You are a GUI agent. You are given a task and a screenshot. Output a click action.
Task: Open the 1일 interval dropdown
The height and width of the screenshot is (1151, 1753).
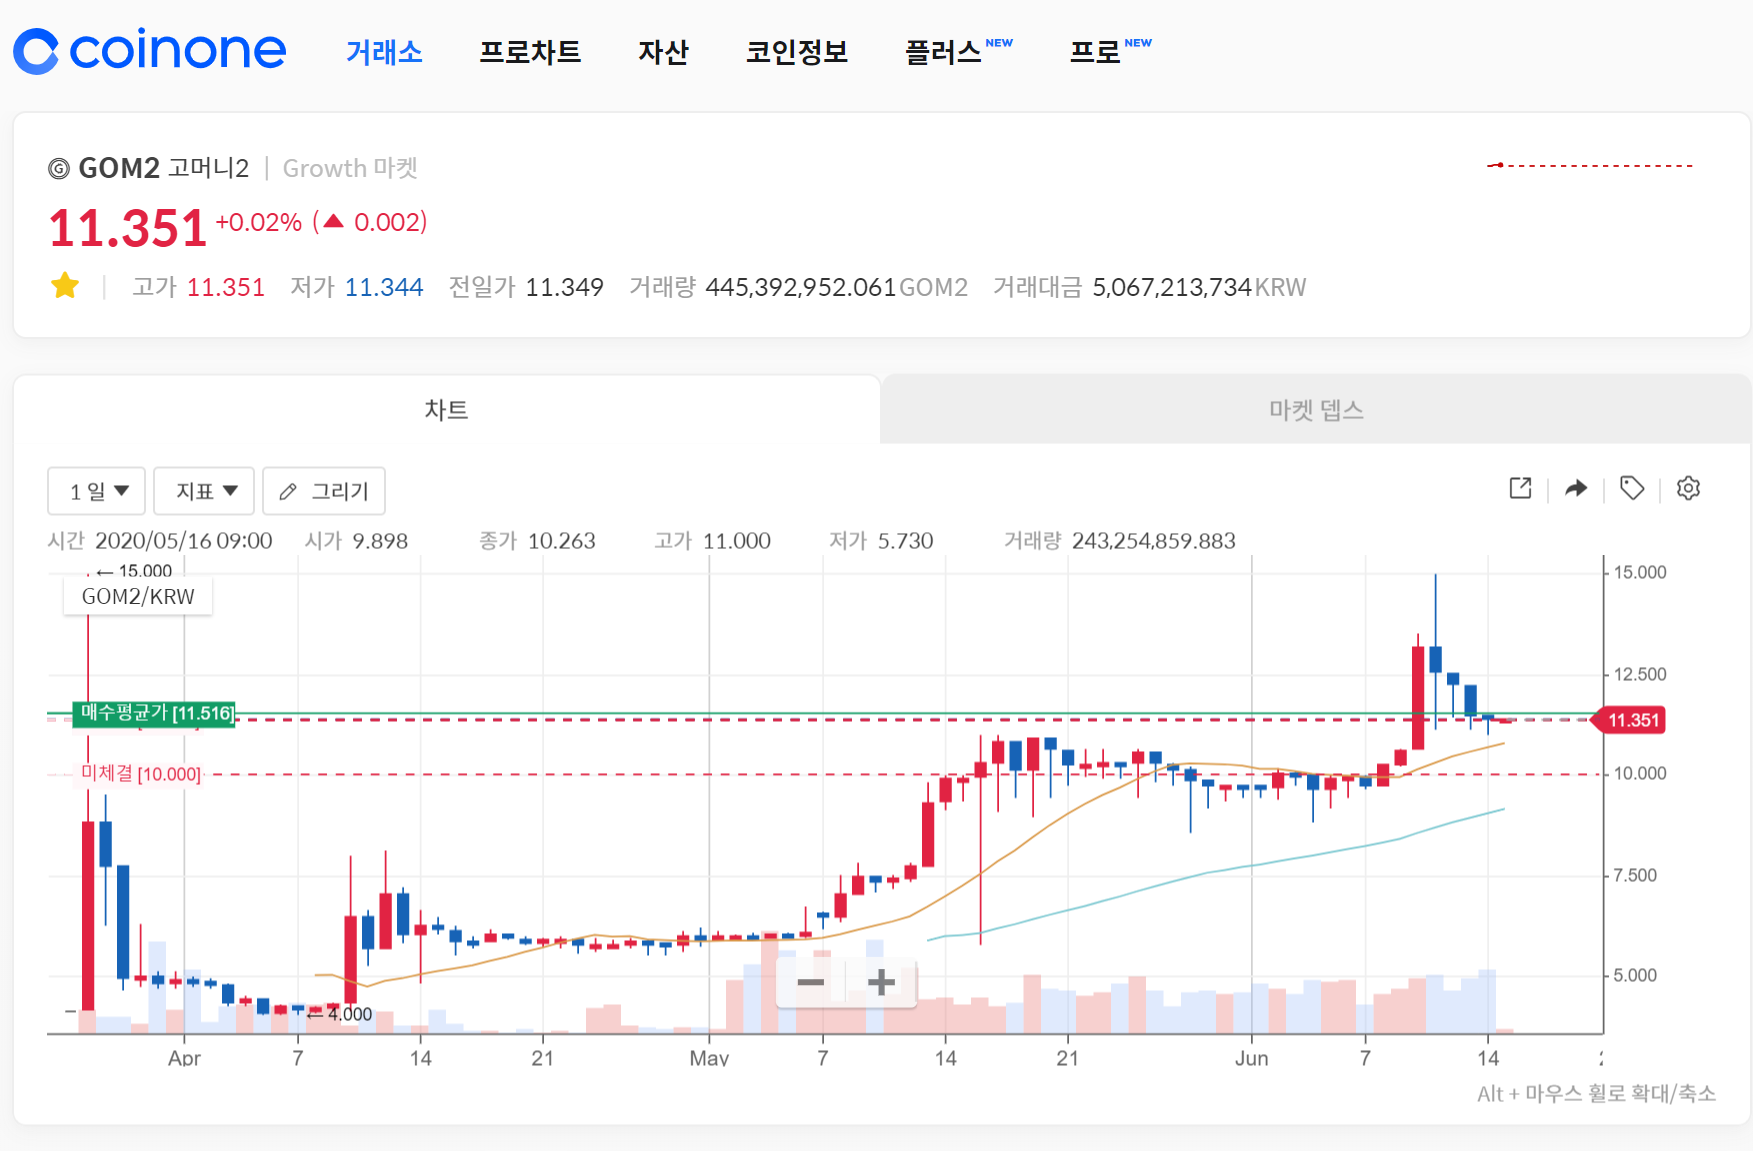tap(97, 491)
